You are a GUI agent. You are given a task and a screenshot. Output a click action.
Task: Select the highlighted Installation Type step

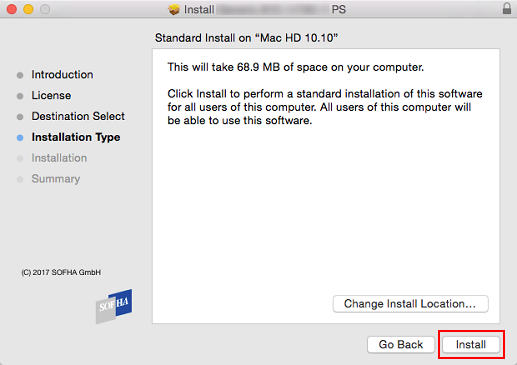click(76, 137)
